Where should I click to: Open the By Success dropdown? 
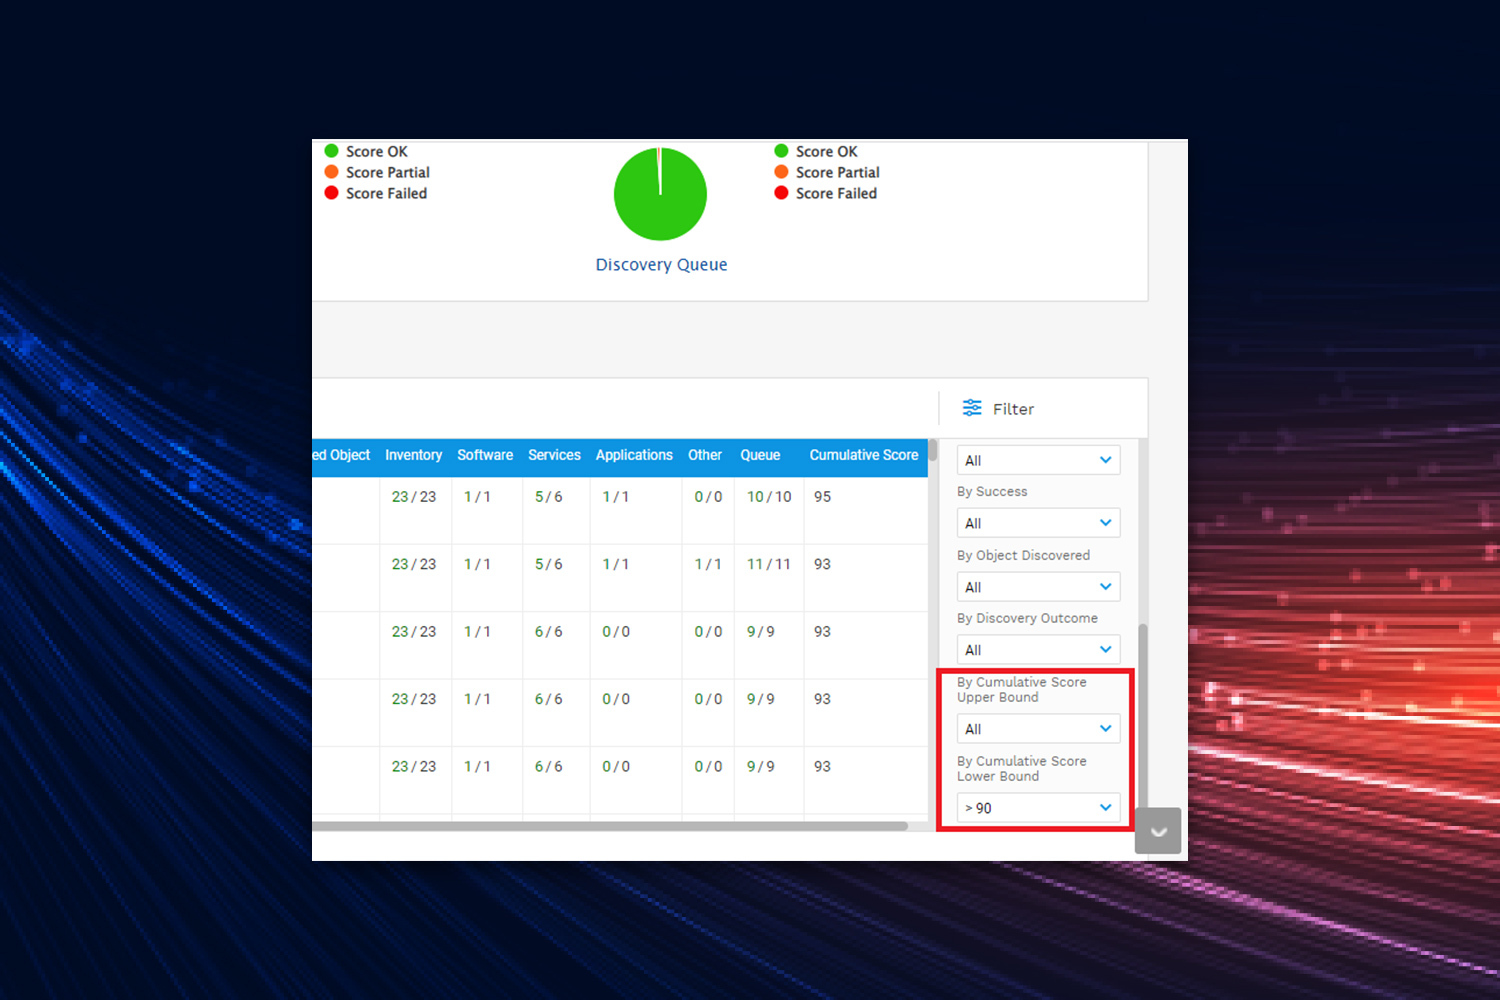(x=1037, y=522)
